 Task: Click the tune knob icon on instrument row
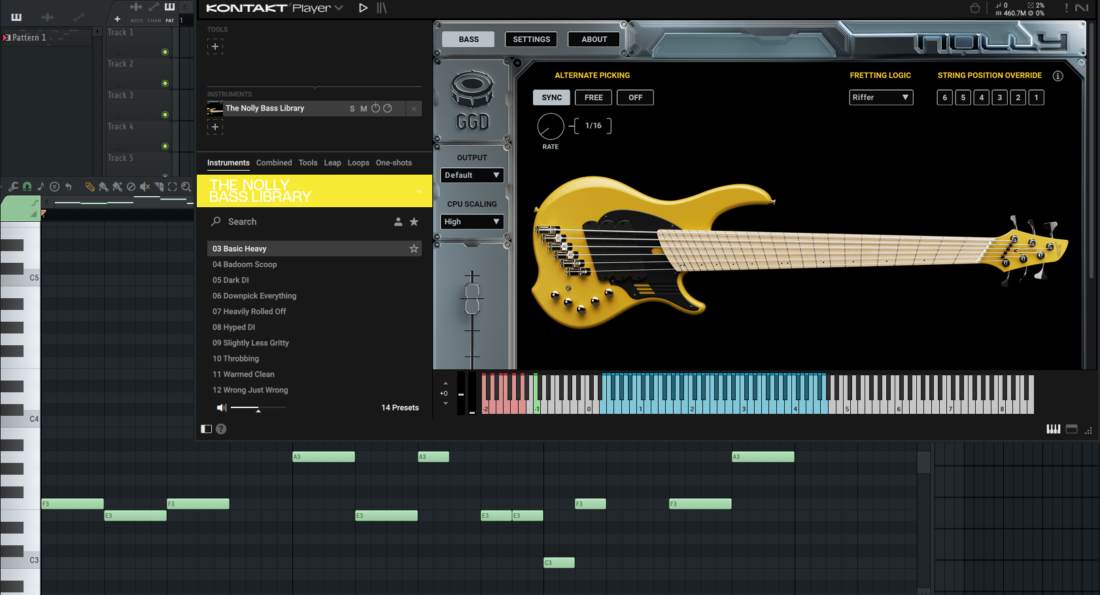point(387,108)
